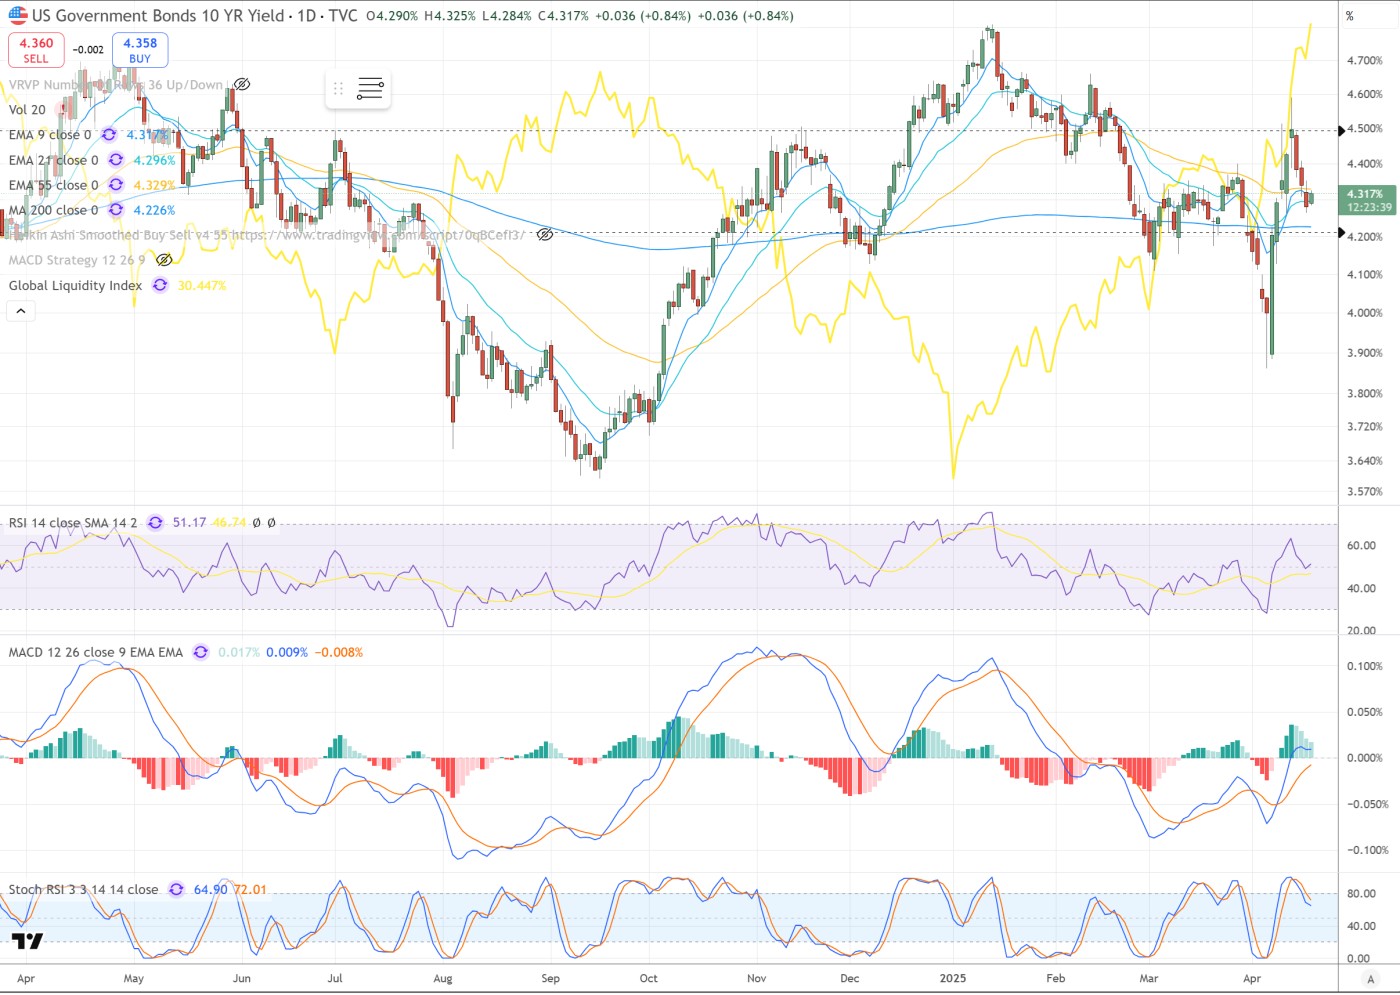This screenshot has height=995, width=1400.
Task: Click refresh icon beside EMA 9 close
Action: (108, 135)
